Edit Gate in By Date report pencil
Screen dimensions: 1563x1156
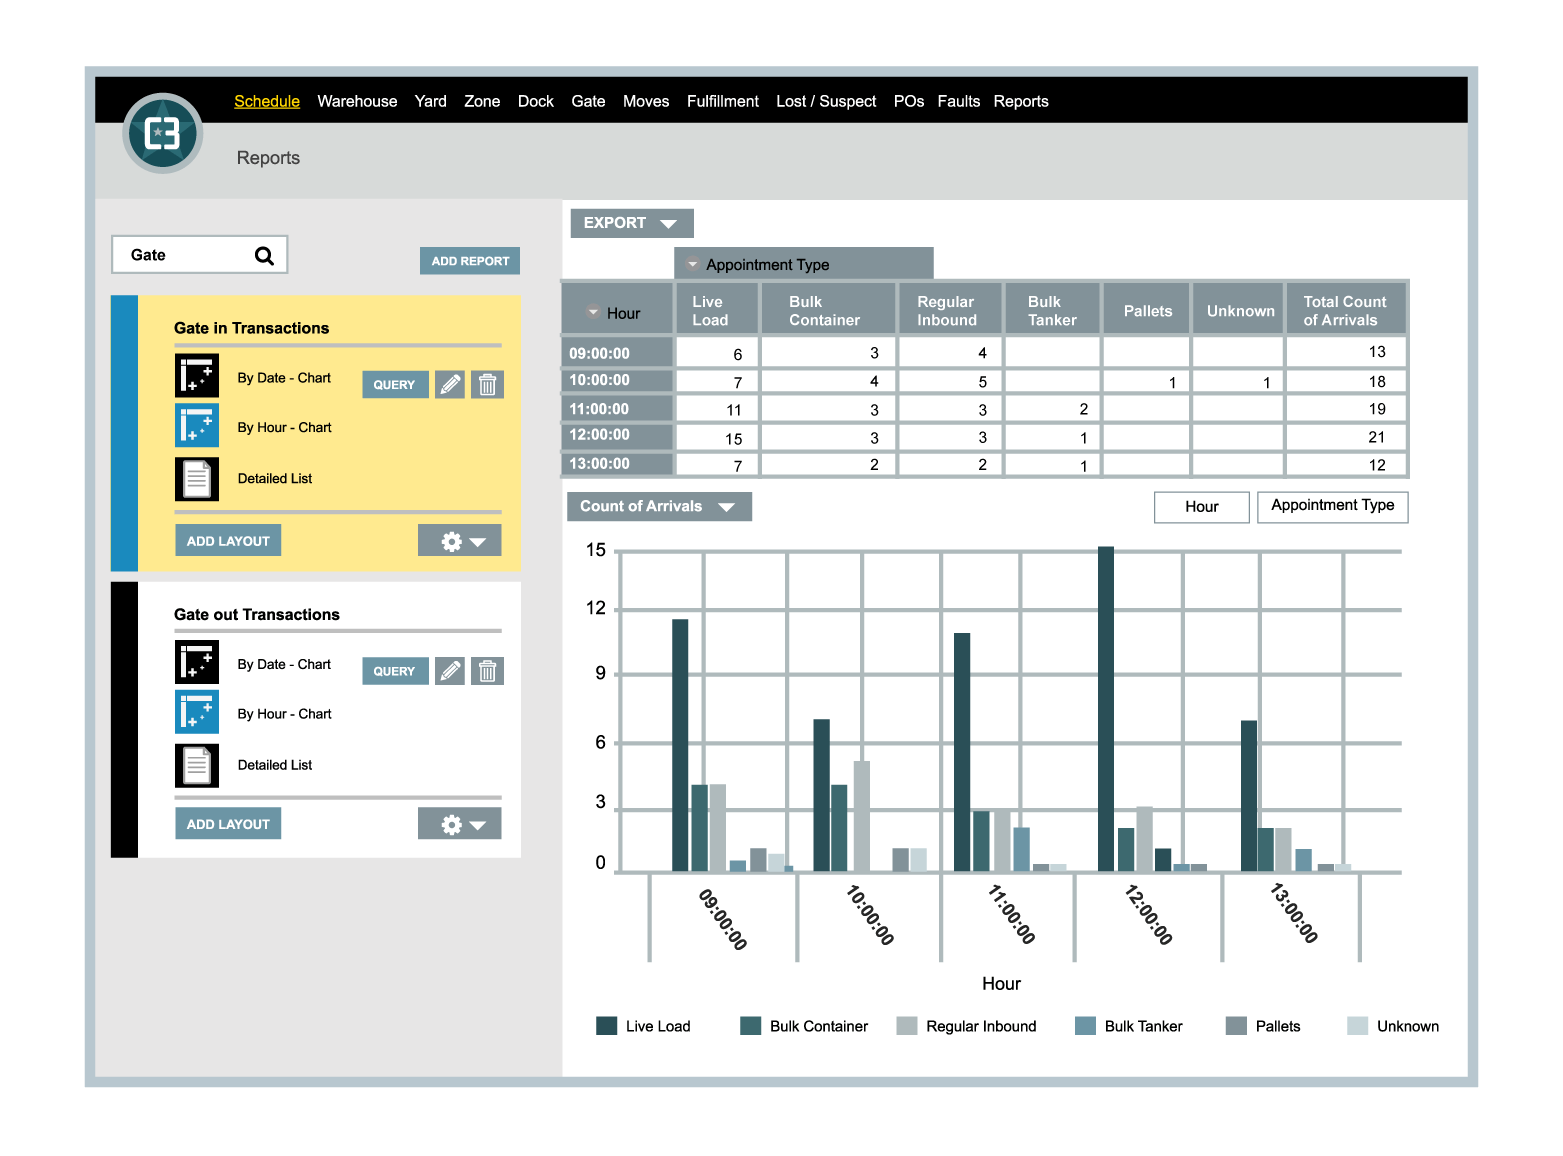tap(450, 384)
